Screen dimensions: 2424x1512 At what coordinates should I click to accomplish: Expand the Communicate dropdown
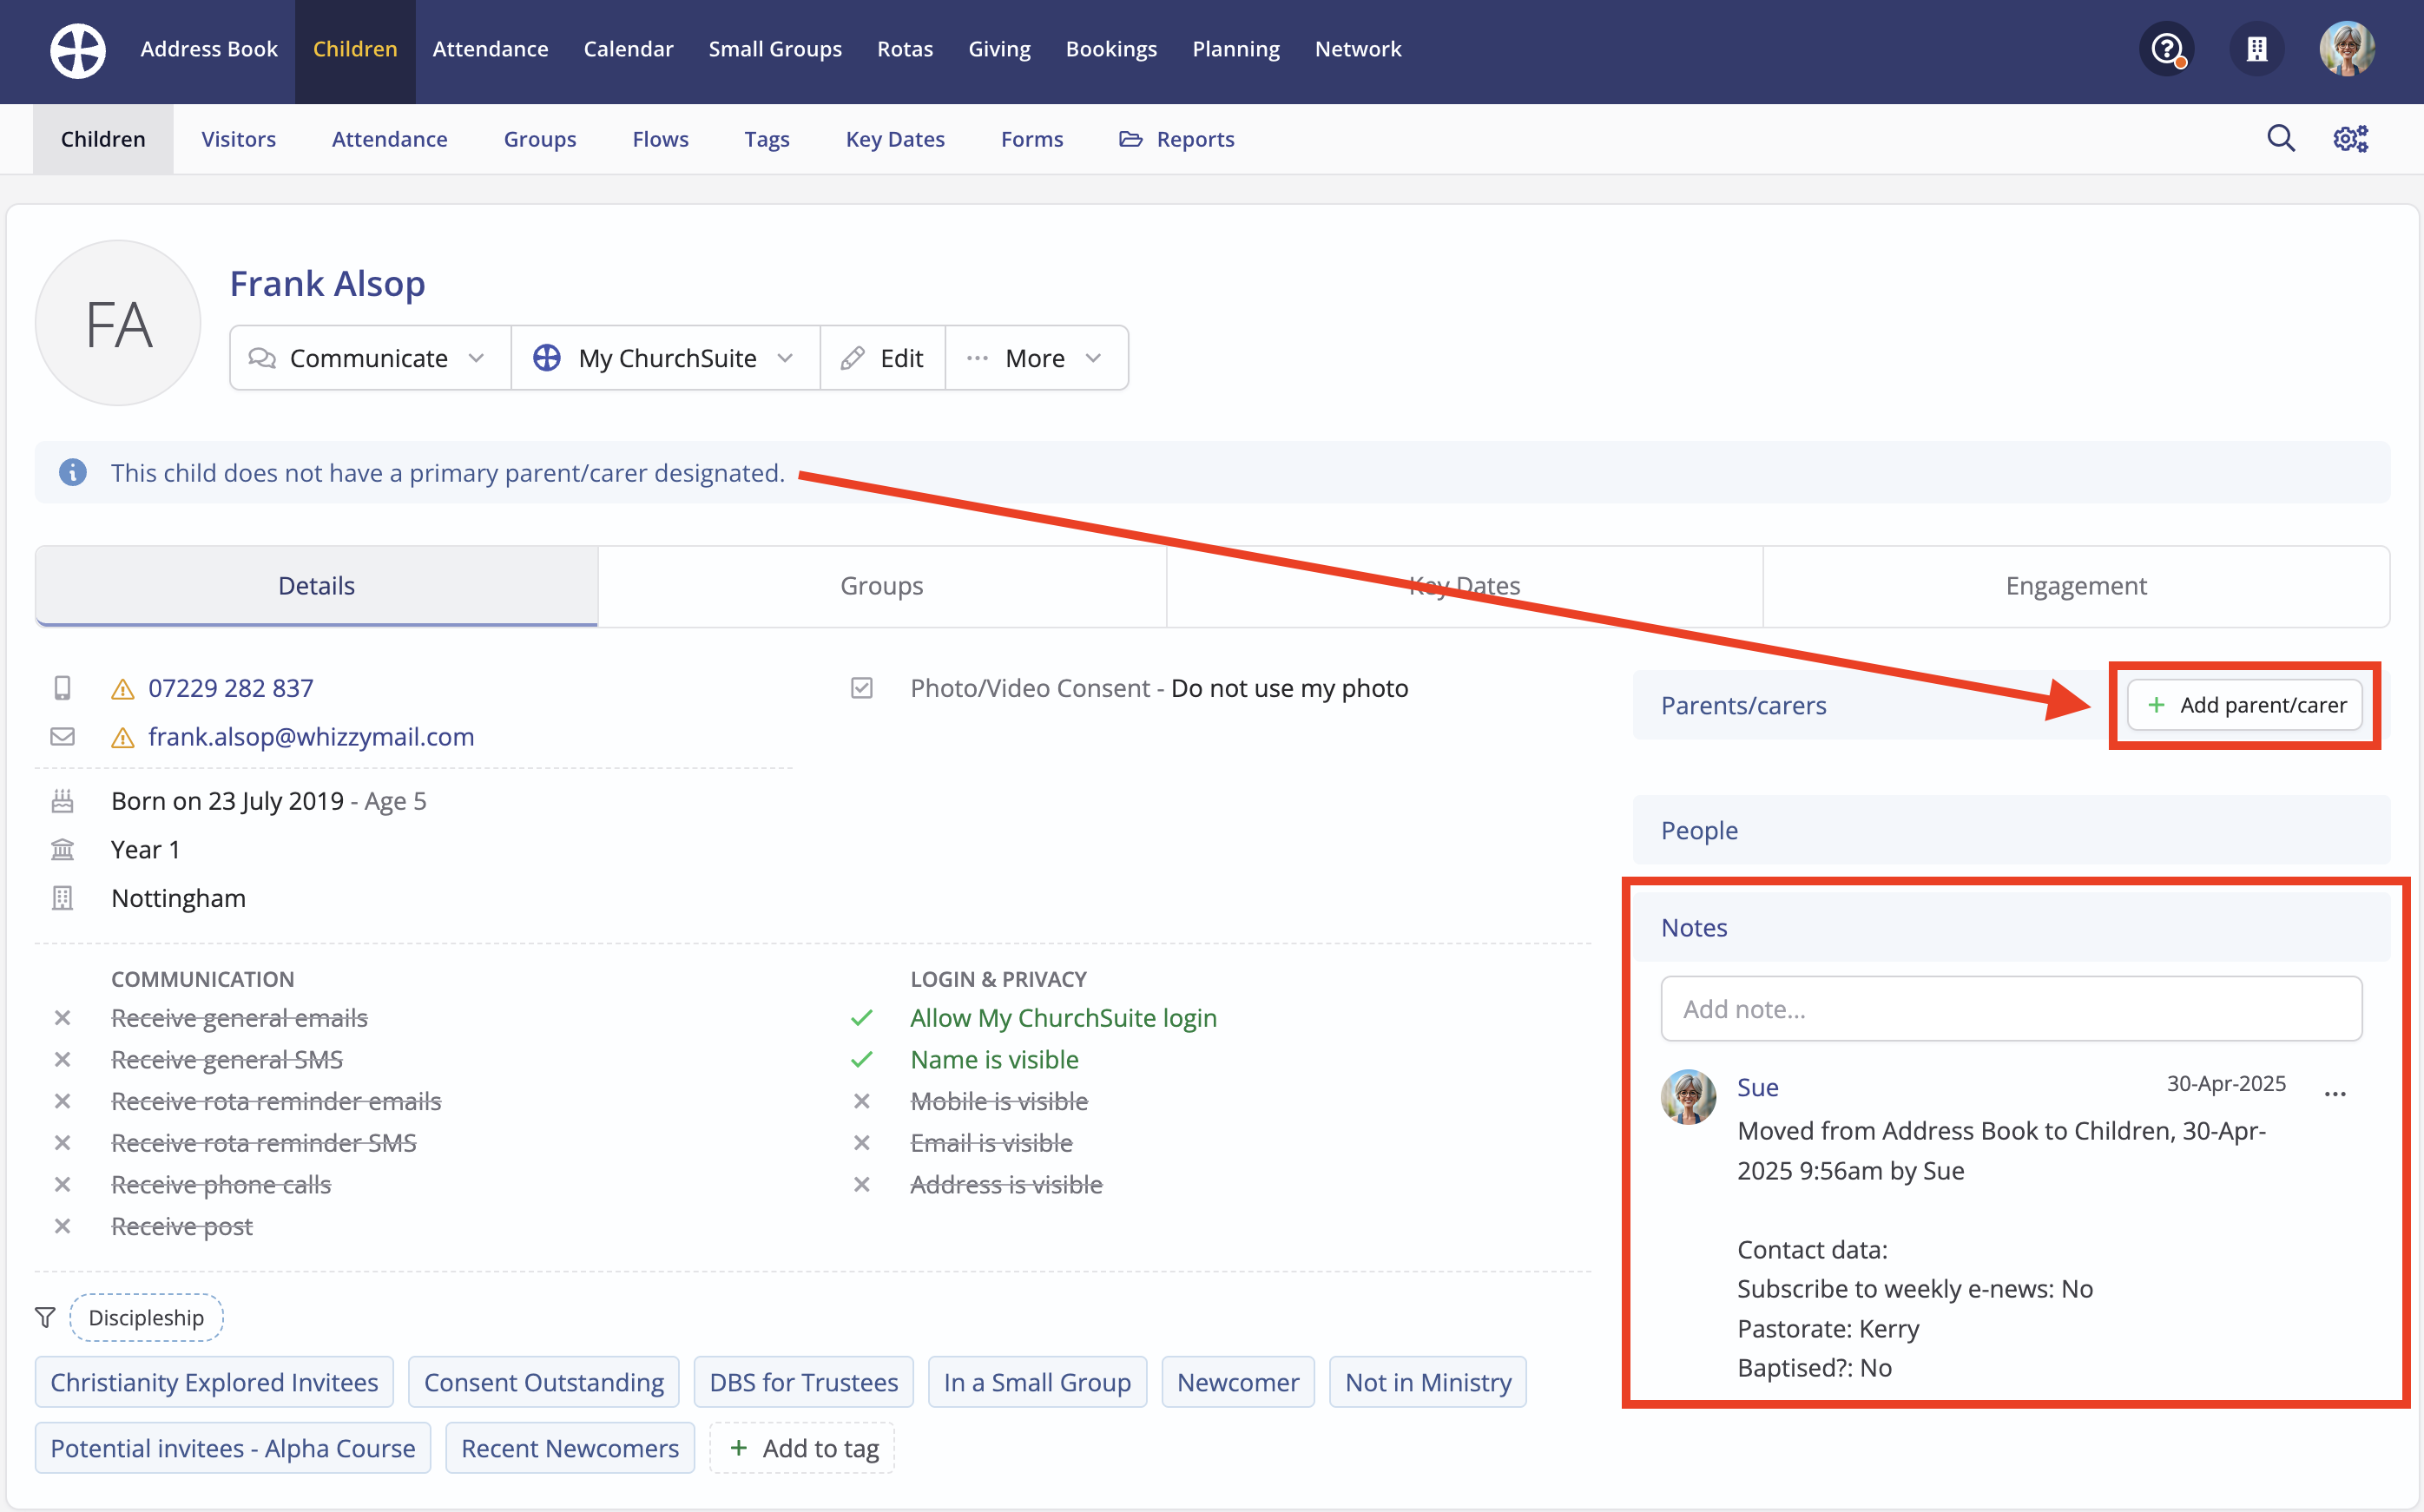(x=369, y=358)
